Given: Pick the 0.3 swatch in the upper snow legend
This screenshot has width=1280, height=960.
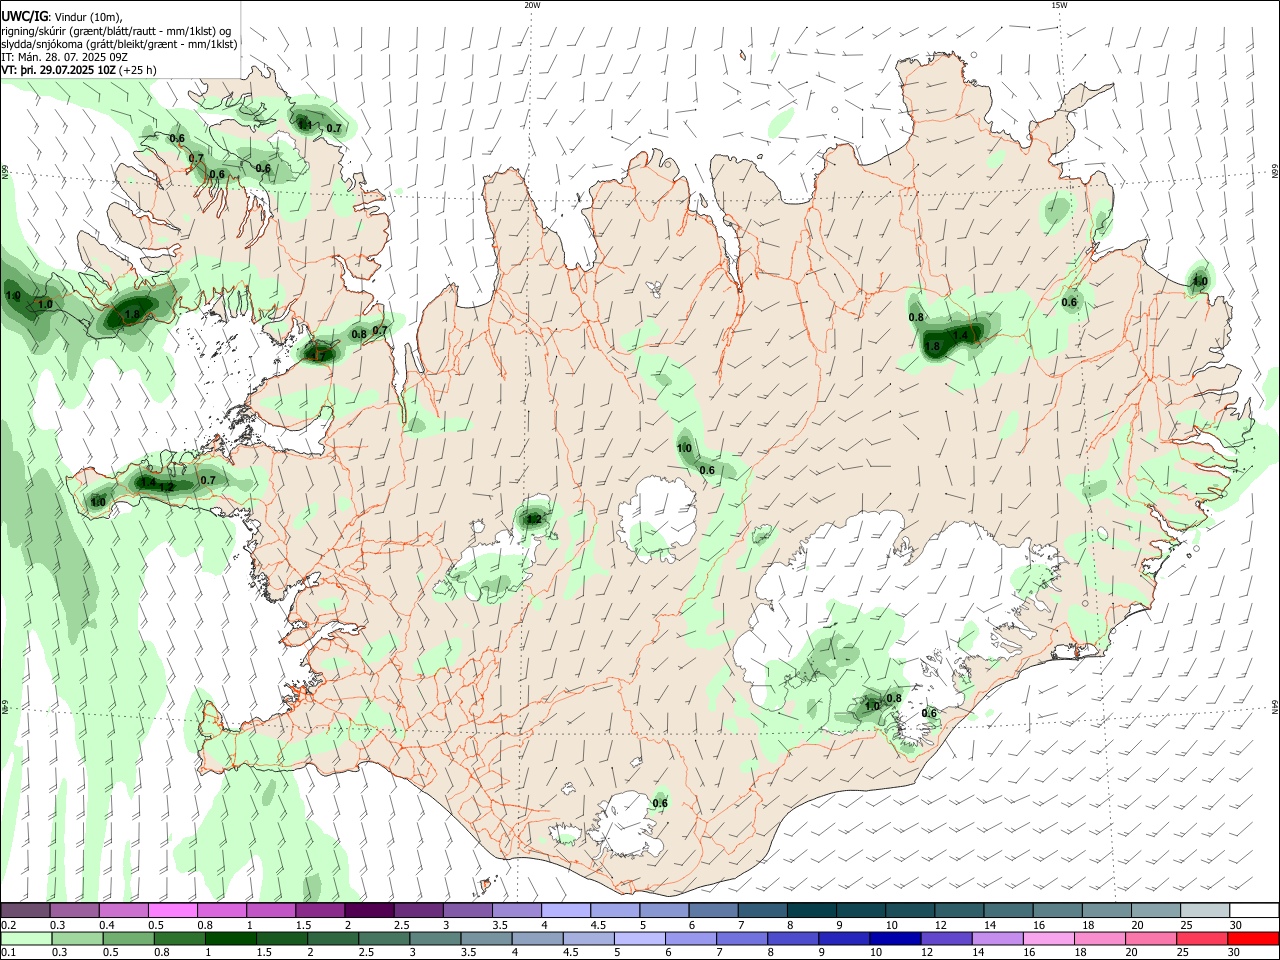Looking at the screenshot, I should click(74, 910).
